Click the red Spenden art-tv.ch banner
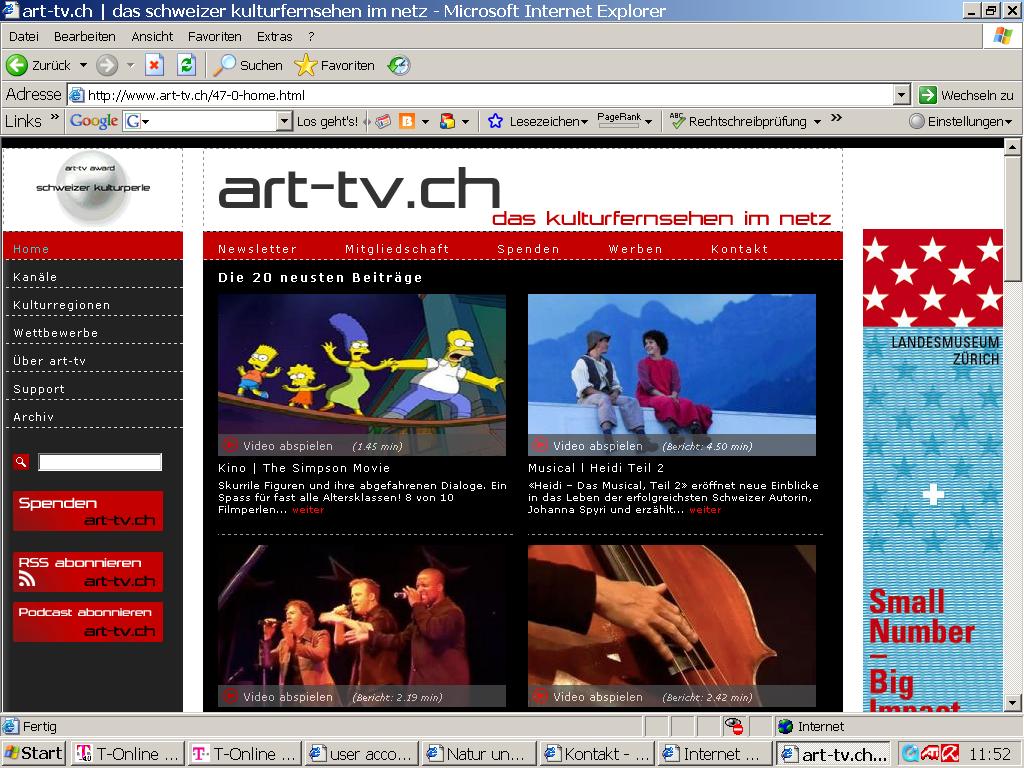 pyautogui.click(x=87, y=511)
